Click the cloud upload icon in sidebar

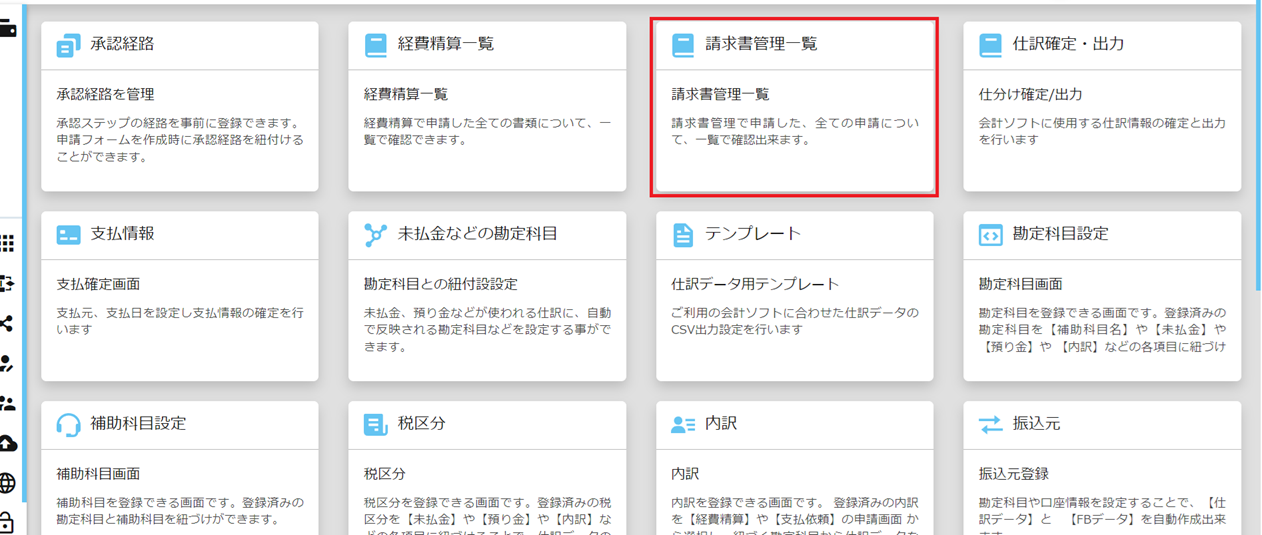tap(7, 443)
